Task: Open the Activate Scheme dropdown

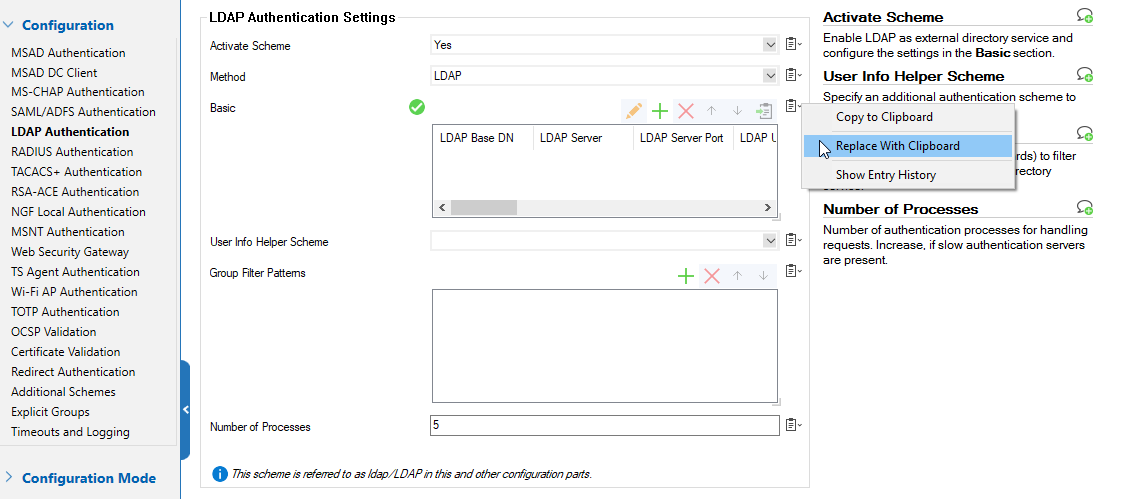Action: (769, 44)
